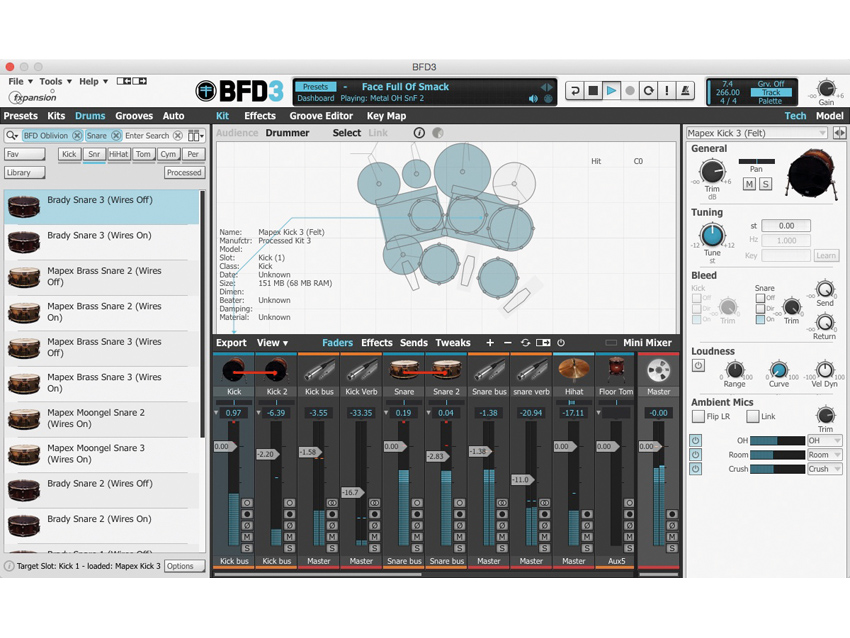This screenshot has height=638, width=850.
Task: Click the HiHat filter button
Action: click(x=119, y=154)
